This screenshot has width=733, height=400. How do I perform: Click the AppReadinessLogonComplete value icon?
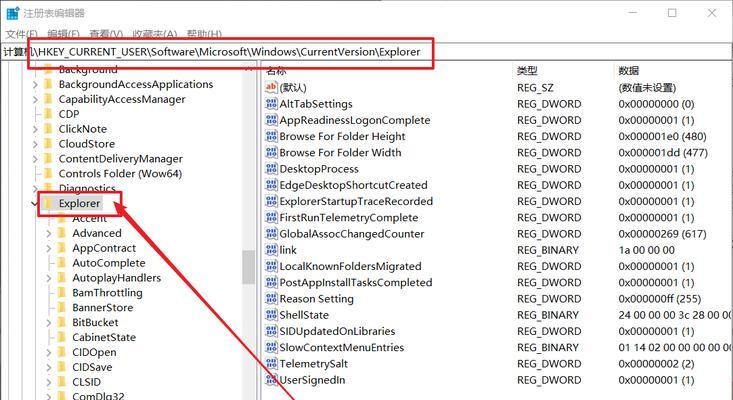pos(271,120)
